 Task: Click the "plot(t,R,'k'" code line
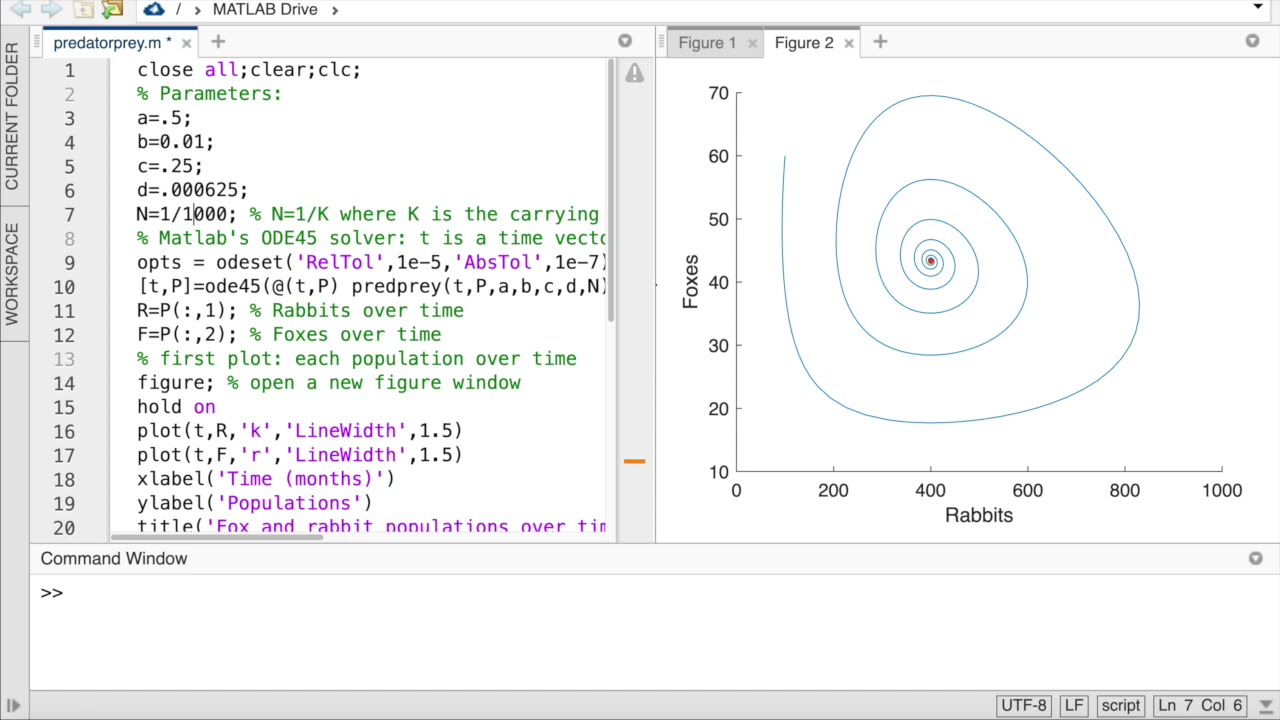point(300,430)
